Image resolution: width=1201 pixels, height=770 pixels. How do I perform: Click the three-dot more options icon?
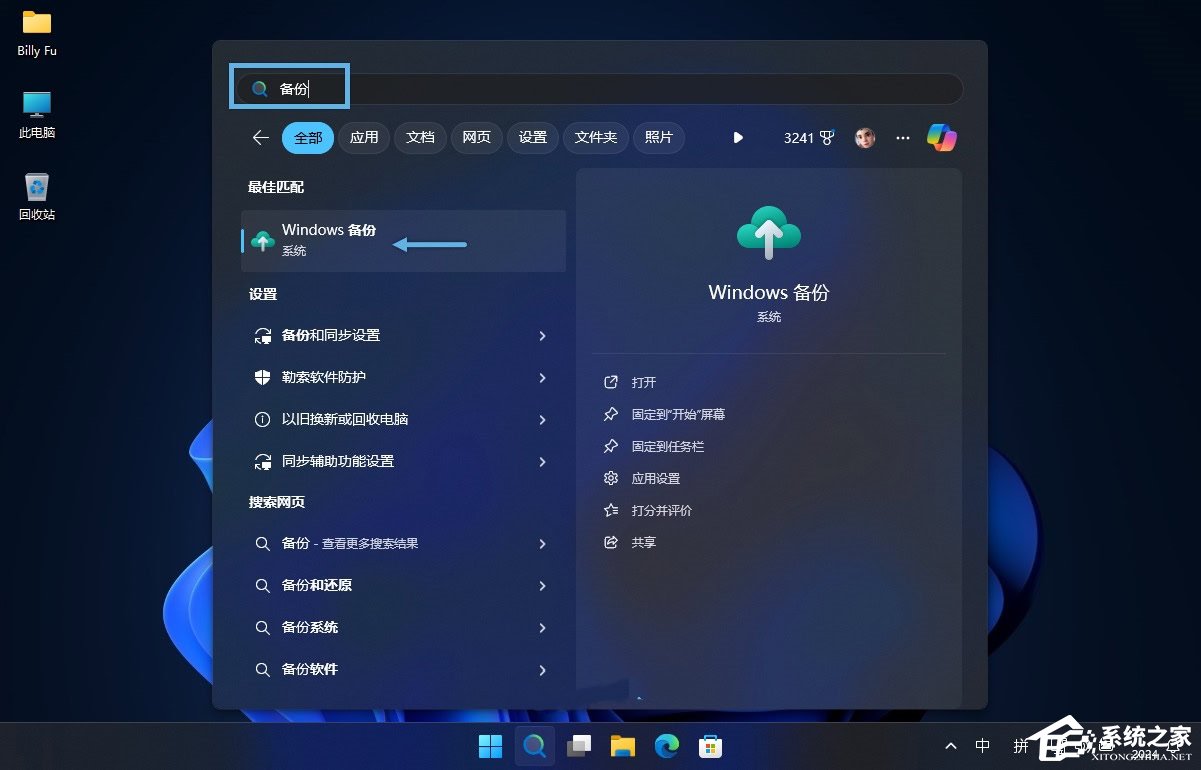point(902,137)
